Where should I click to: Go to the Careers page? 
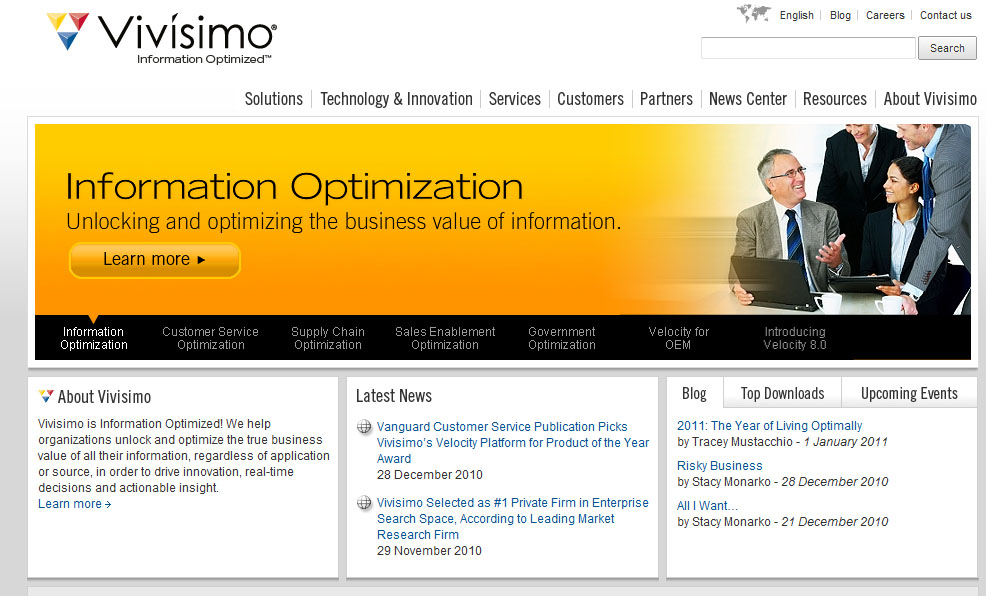pos(885,15)
